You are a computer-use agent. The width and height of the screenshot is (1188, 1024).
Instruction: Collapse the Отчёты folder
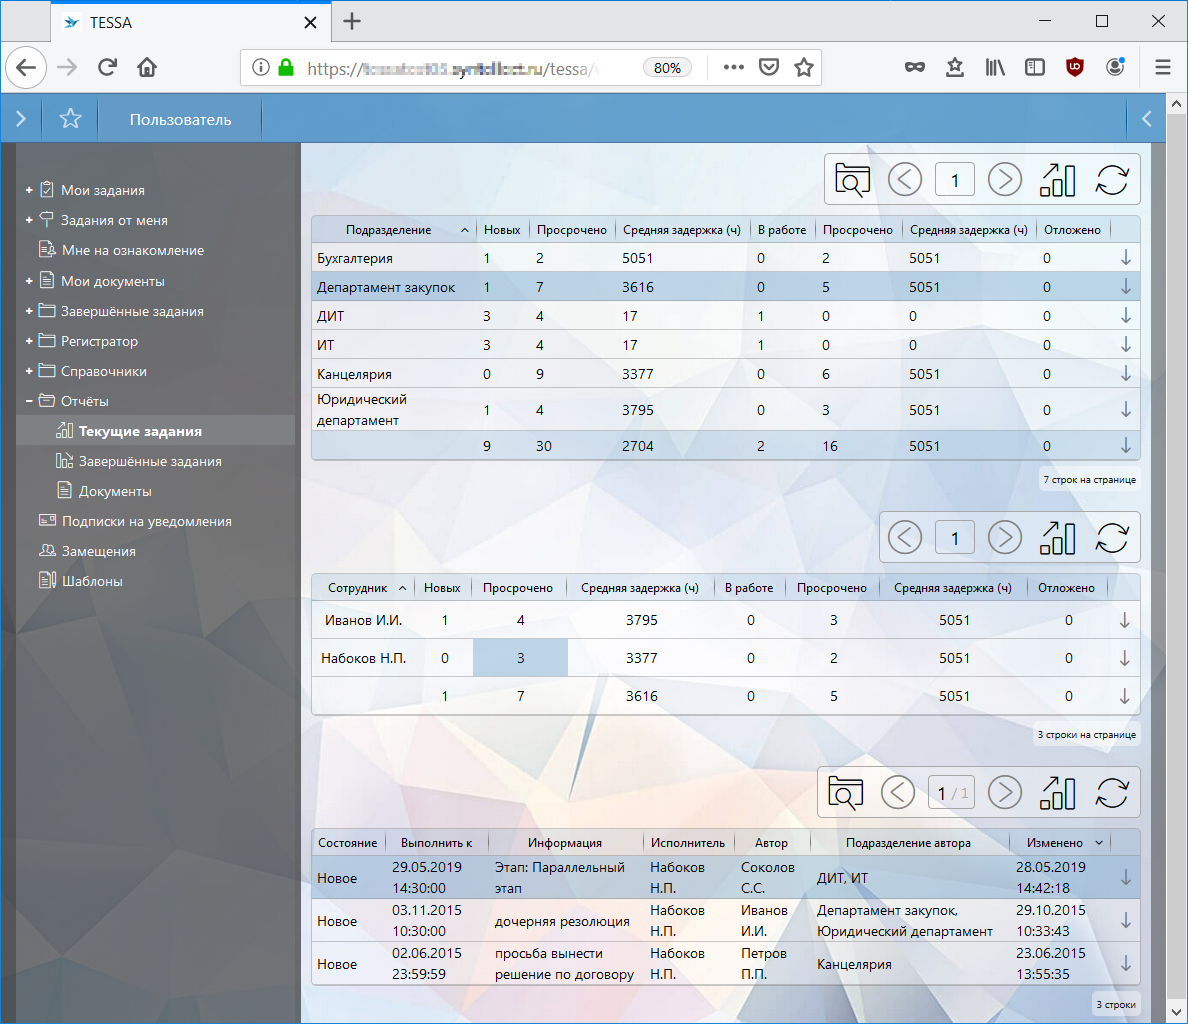click(x=29, y=401)
